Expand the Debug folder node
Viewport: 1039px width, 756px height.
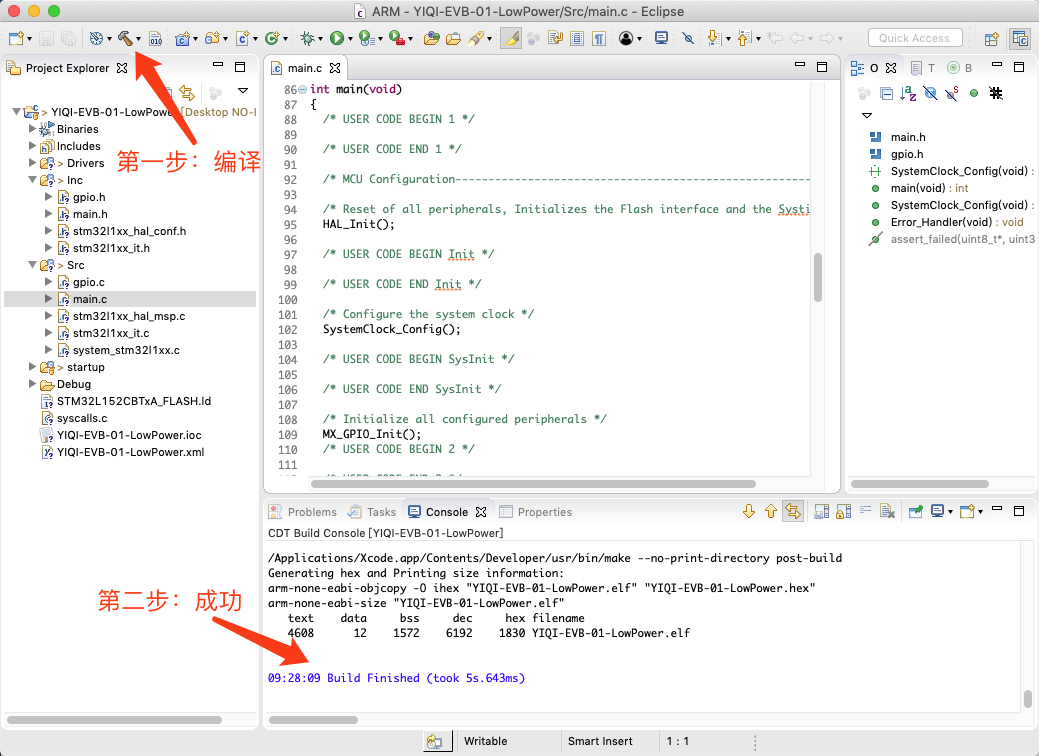32,384
